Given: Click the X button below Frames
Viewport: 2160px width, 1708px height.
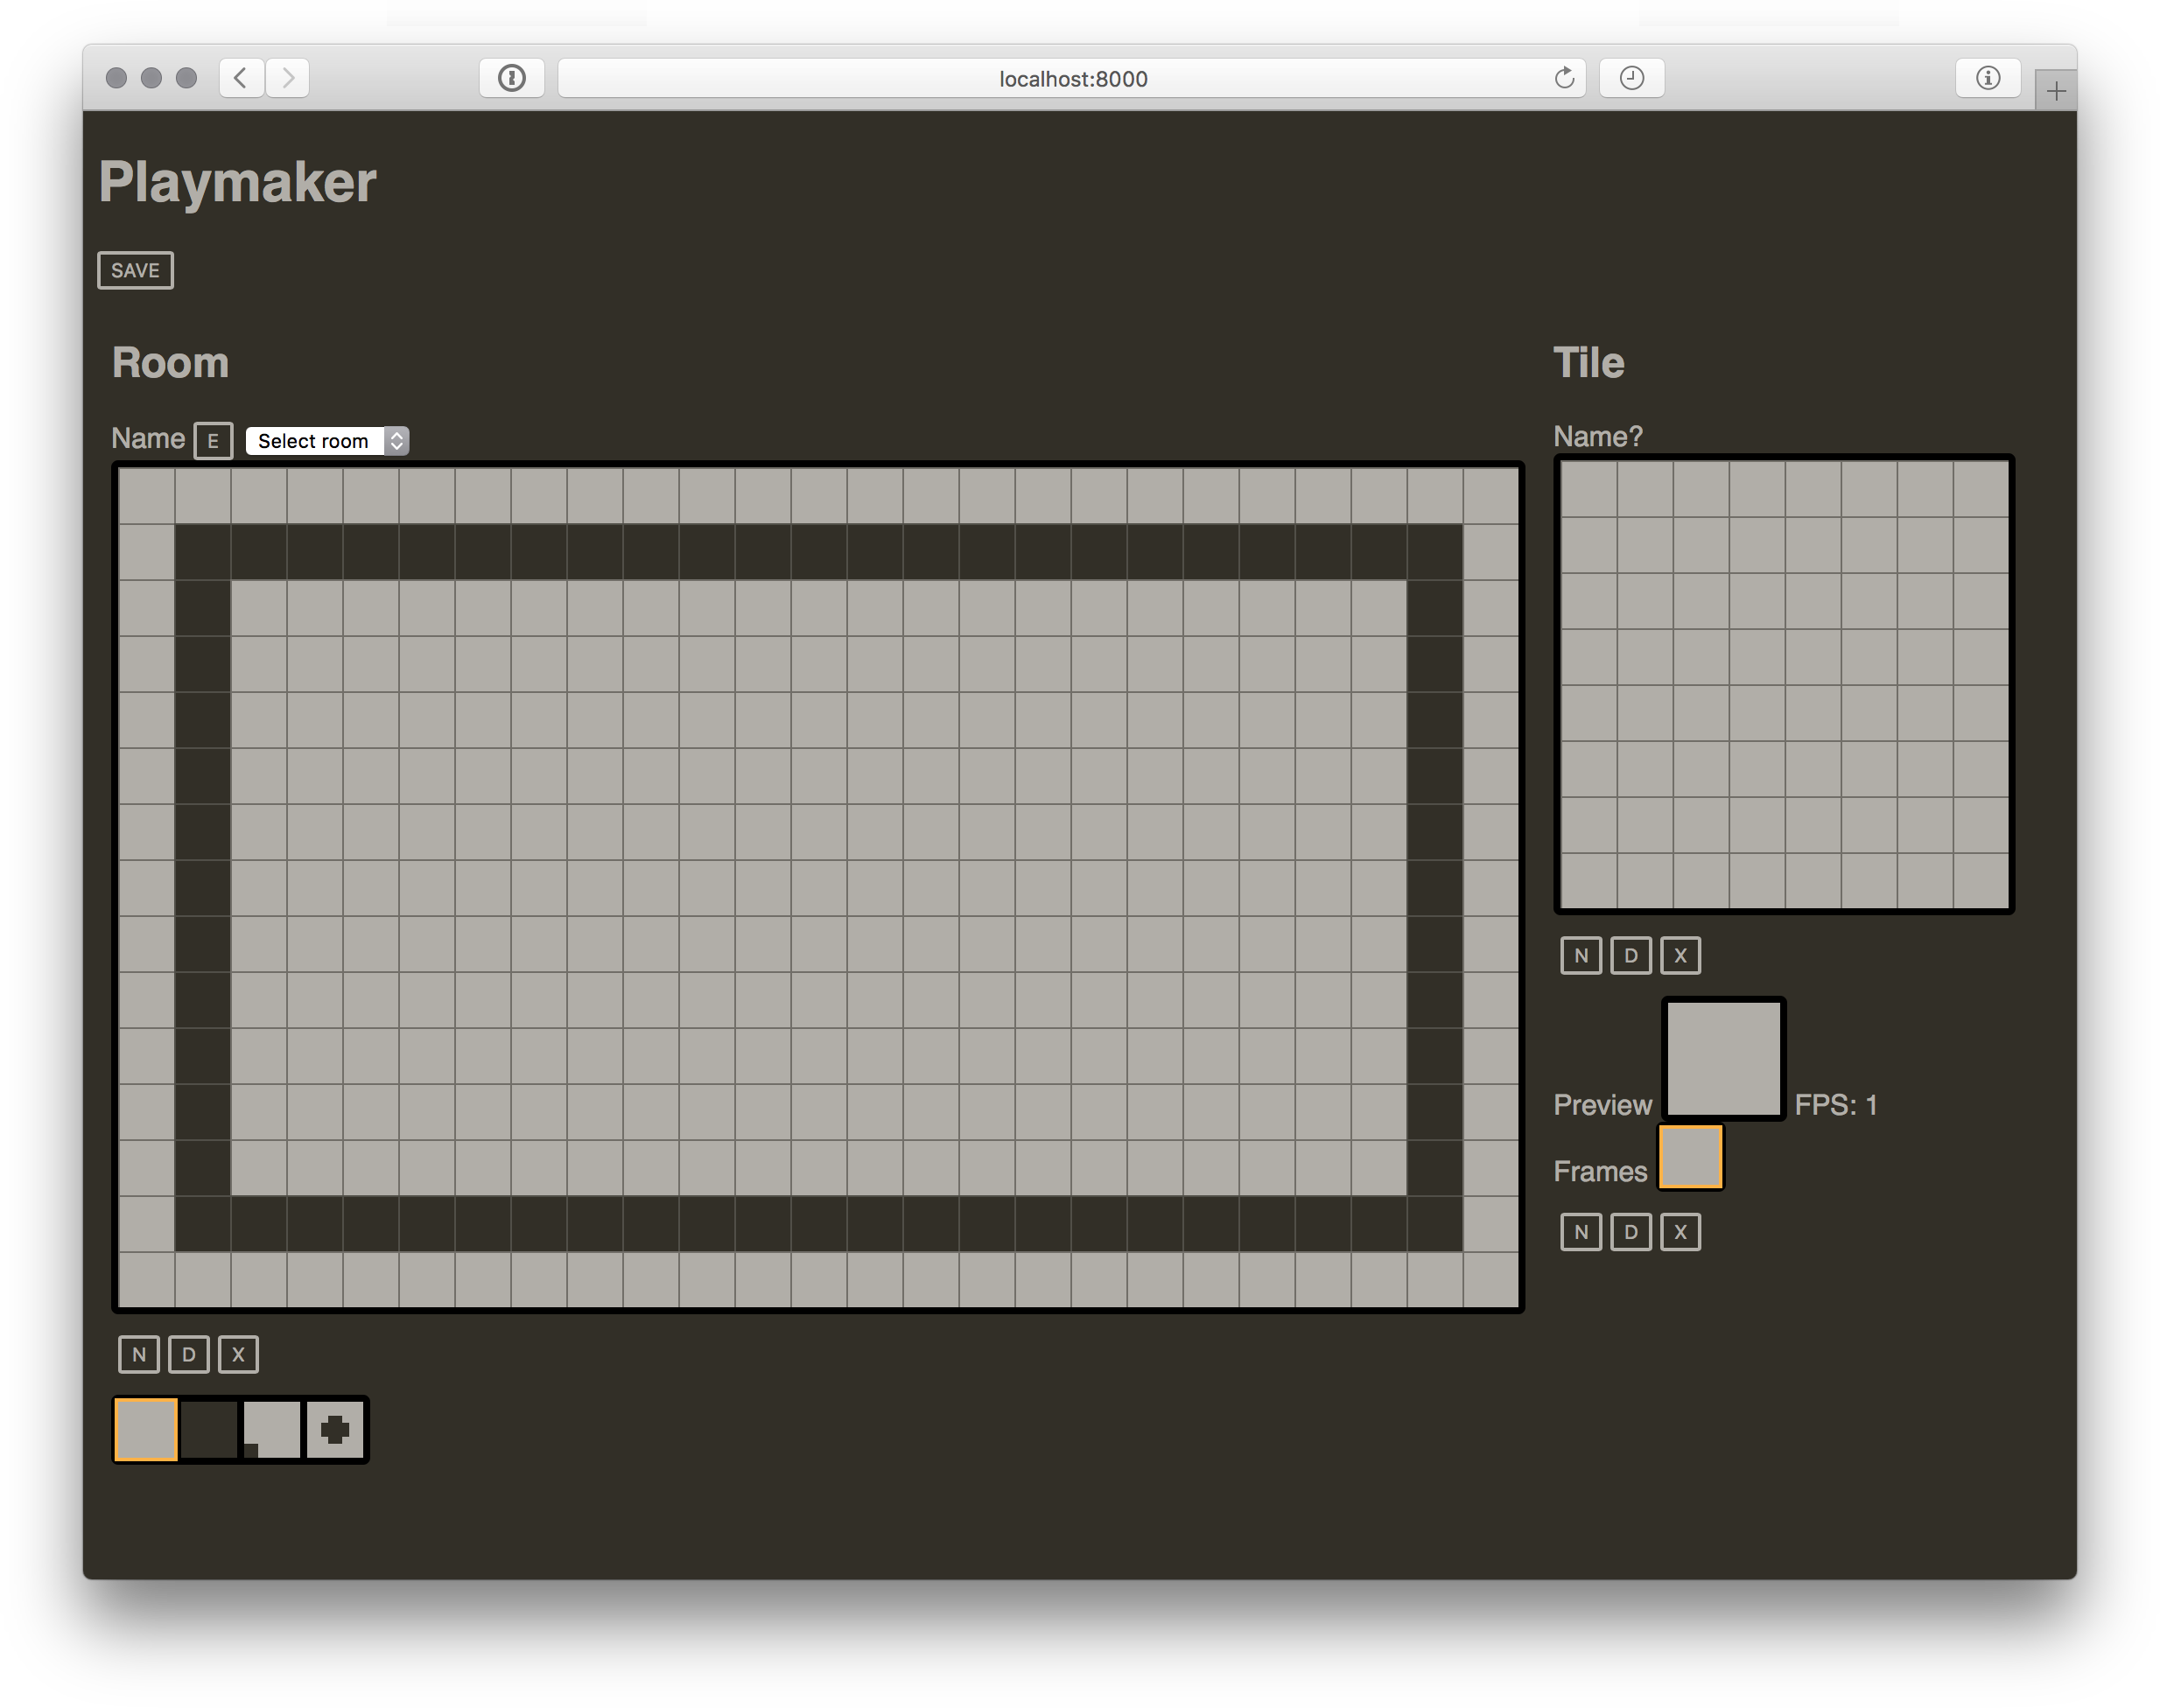Looking at the screenshot, I should coord(1681,1232).
